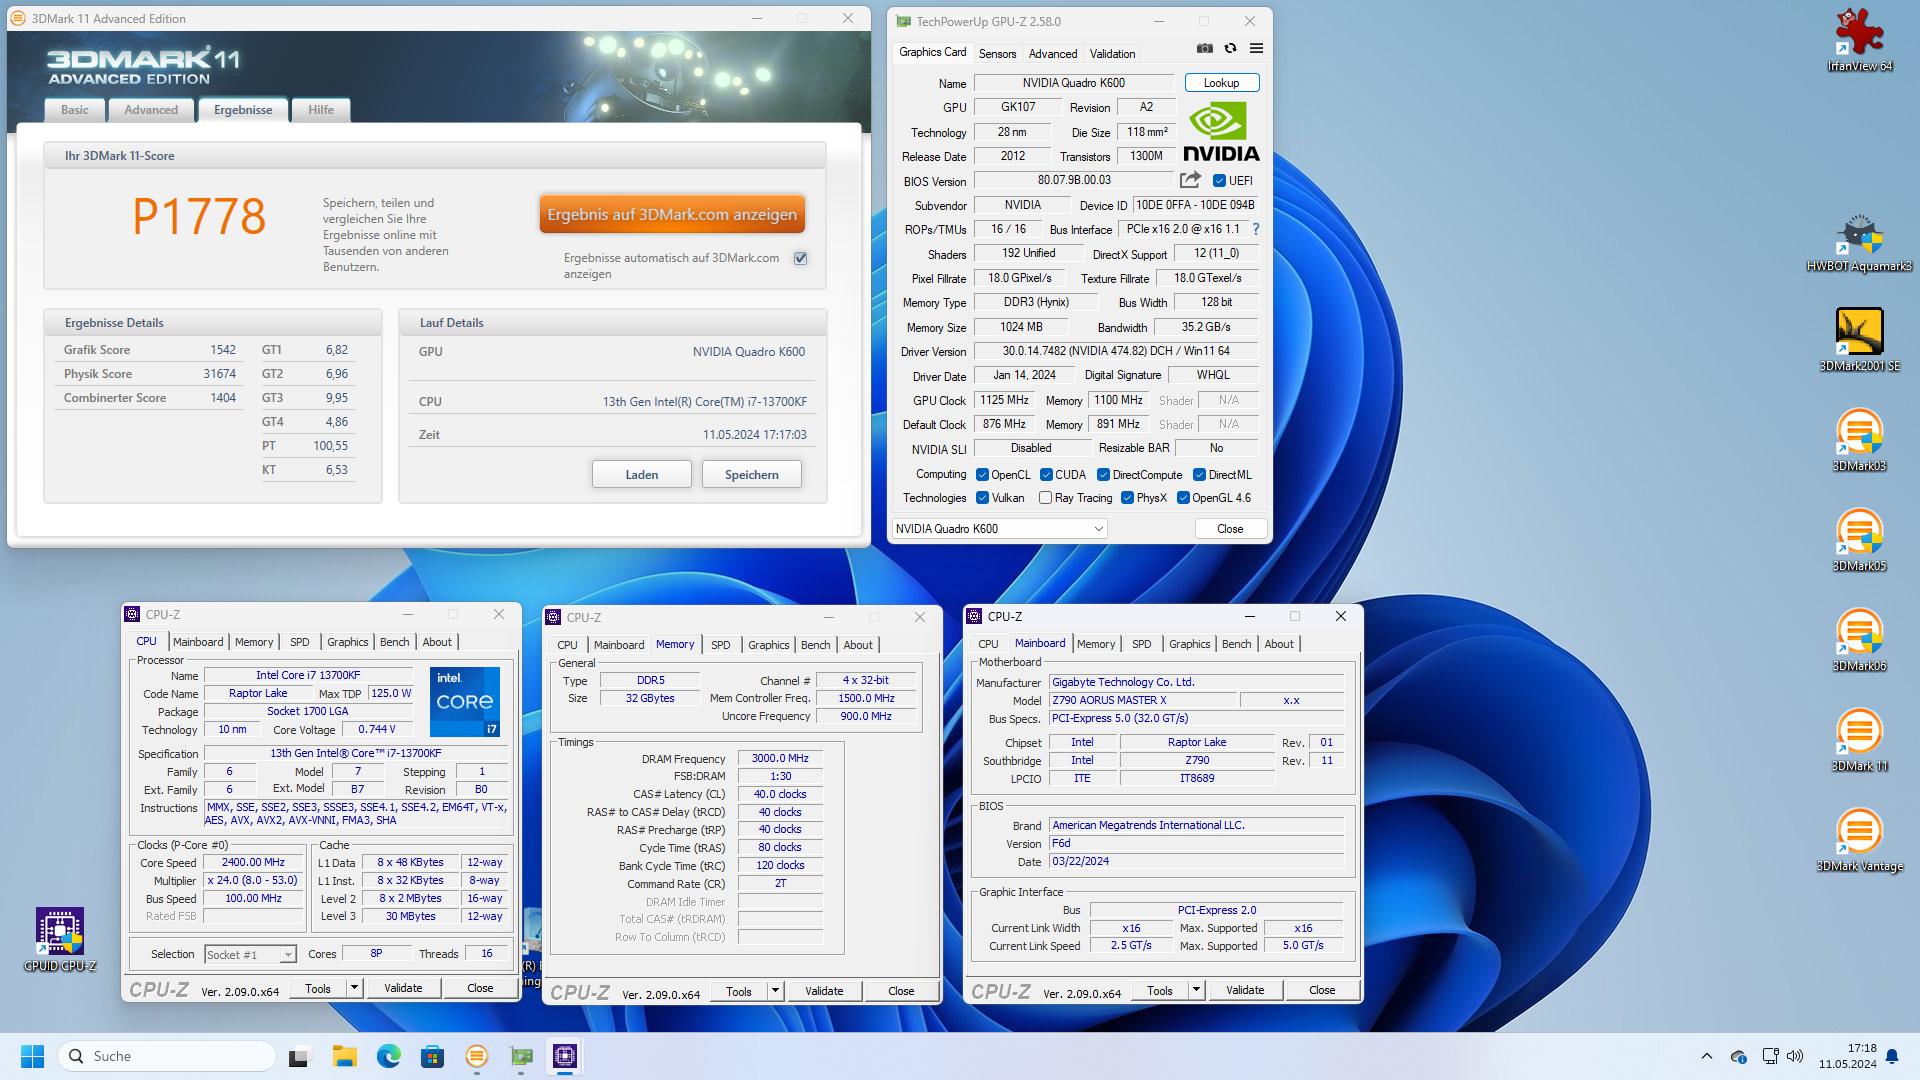Viewport: 1920px width, 1080px height.
Task: Open 3DMark03 desktop shortcut
Action: pos(1859,440)
